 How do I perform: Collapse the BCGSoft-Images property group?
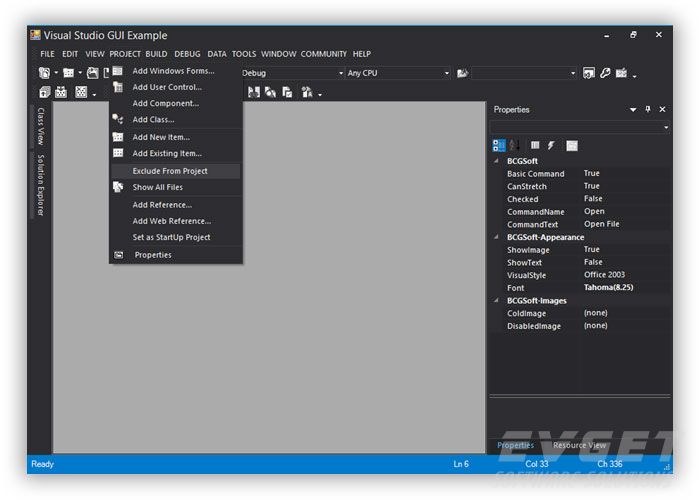tap(496, 300)
